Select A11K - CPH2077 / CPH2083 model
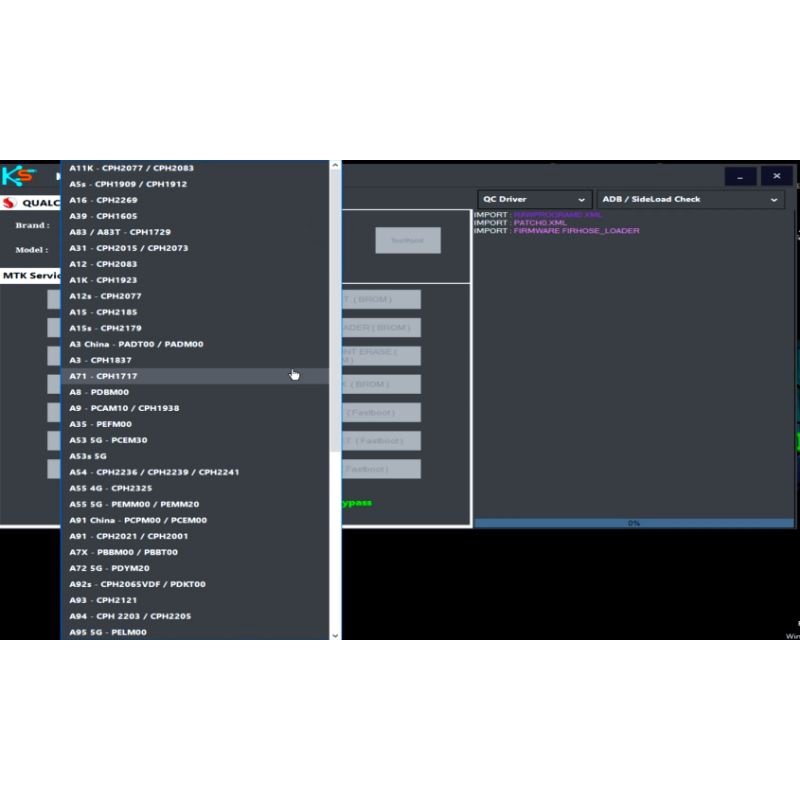Screen dimensions: 800x800 [x=195, y=168]
